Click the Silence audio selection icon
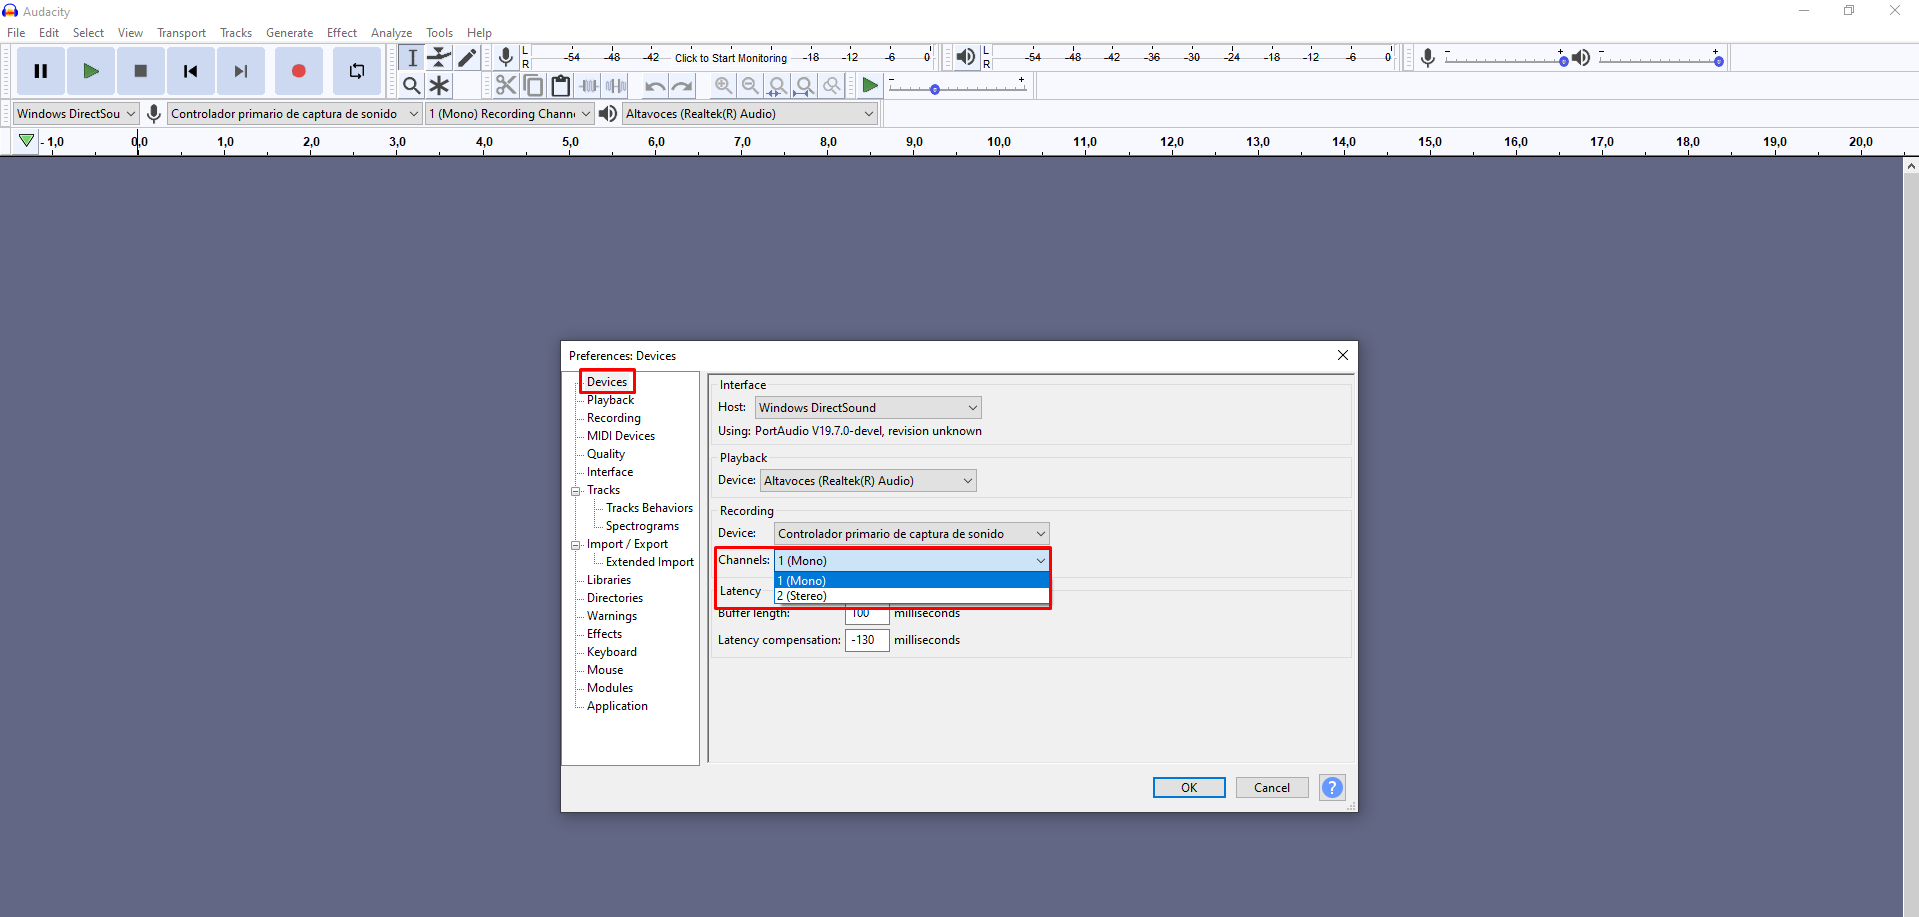 [x=616, y=86]
